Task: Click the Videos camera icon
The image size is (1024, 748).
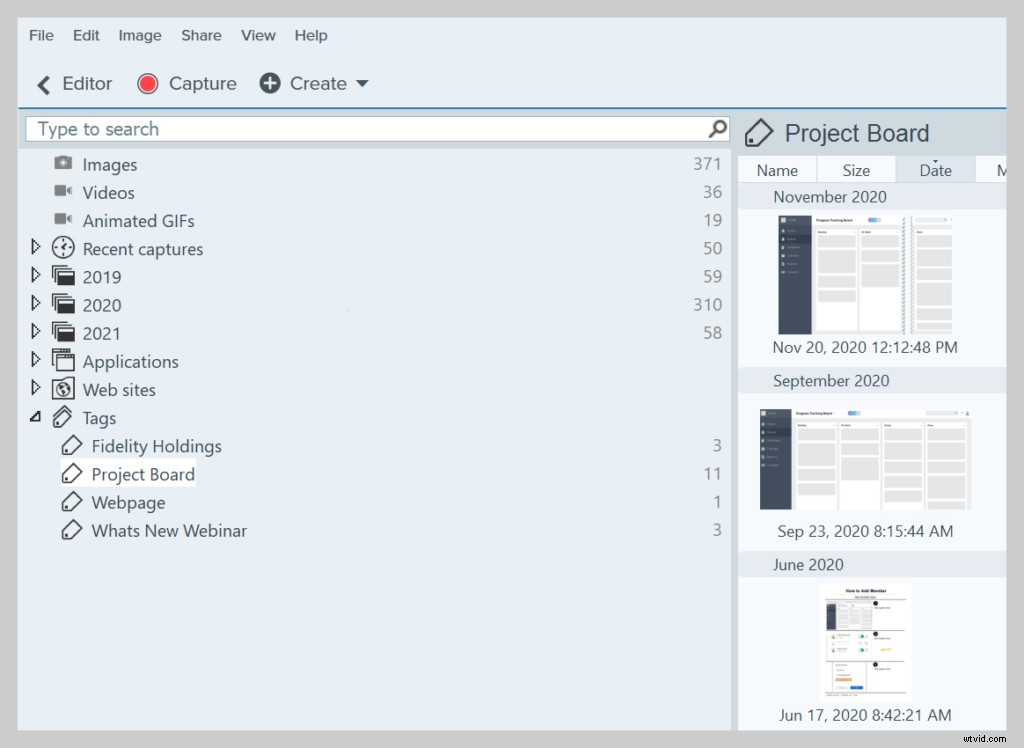Action: [x=62, y=192]
